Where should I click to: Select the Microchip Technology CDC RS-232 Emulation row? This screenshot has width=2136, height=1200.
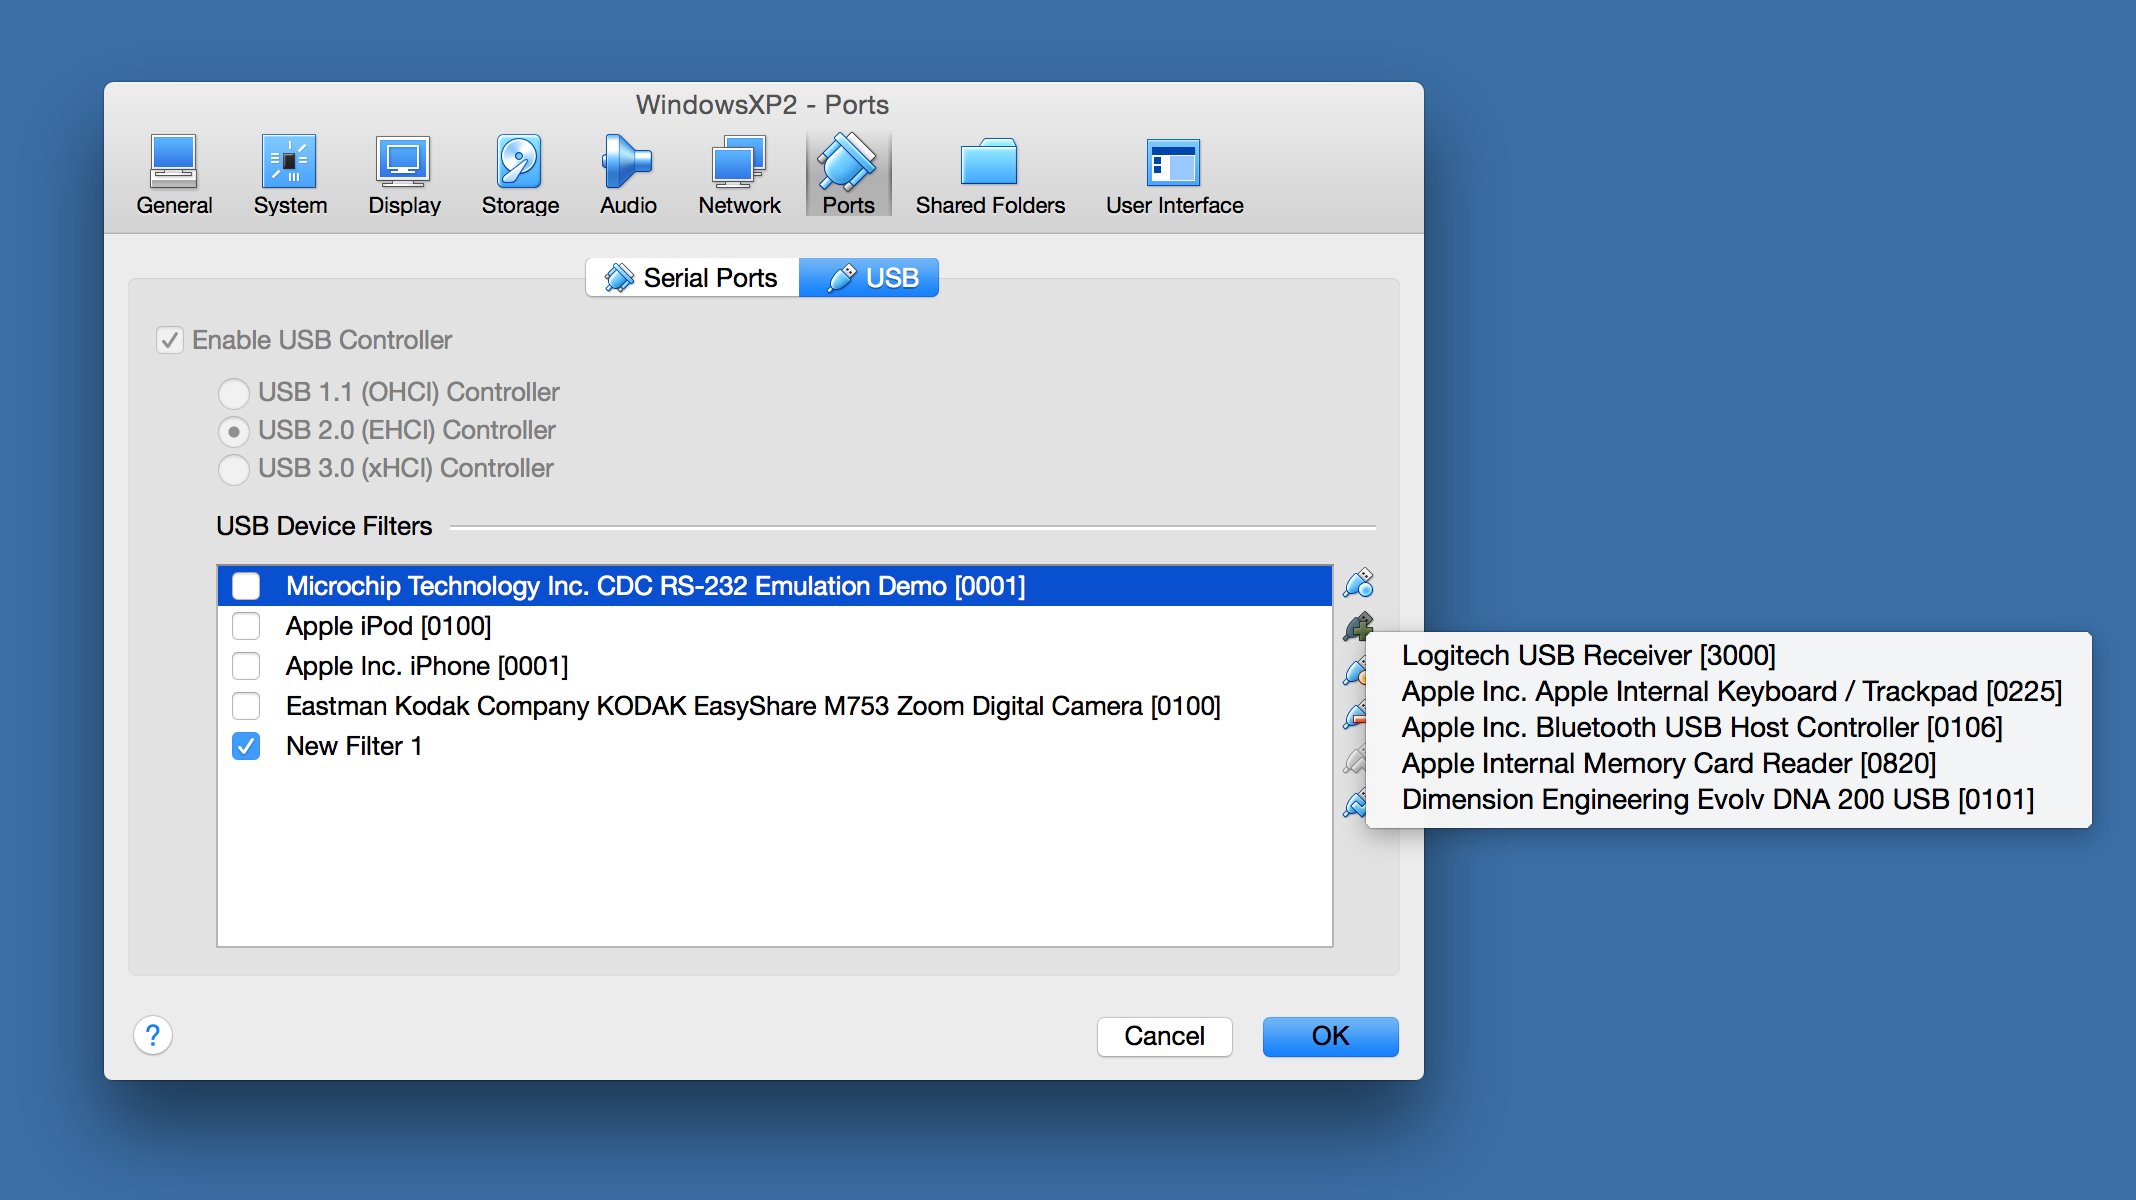coord(775,586)
